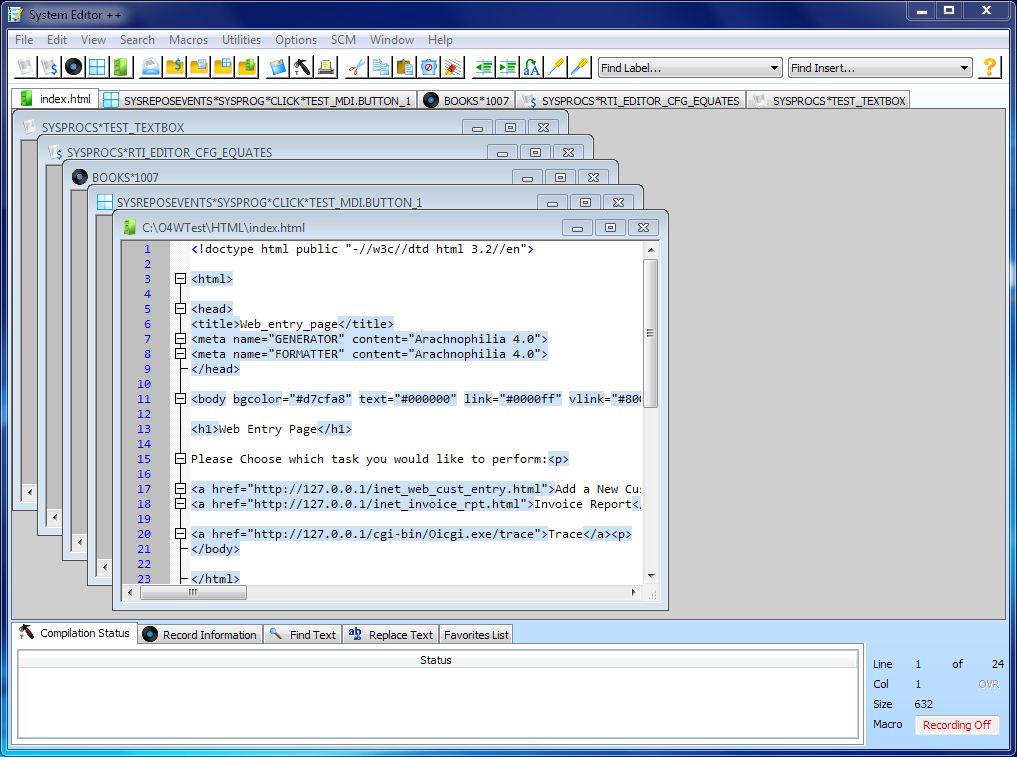
Task: Click the green outdent left-arrow icon
Action: pos(483,67)
